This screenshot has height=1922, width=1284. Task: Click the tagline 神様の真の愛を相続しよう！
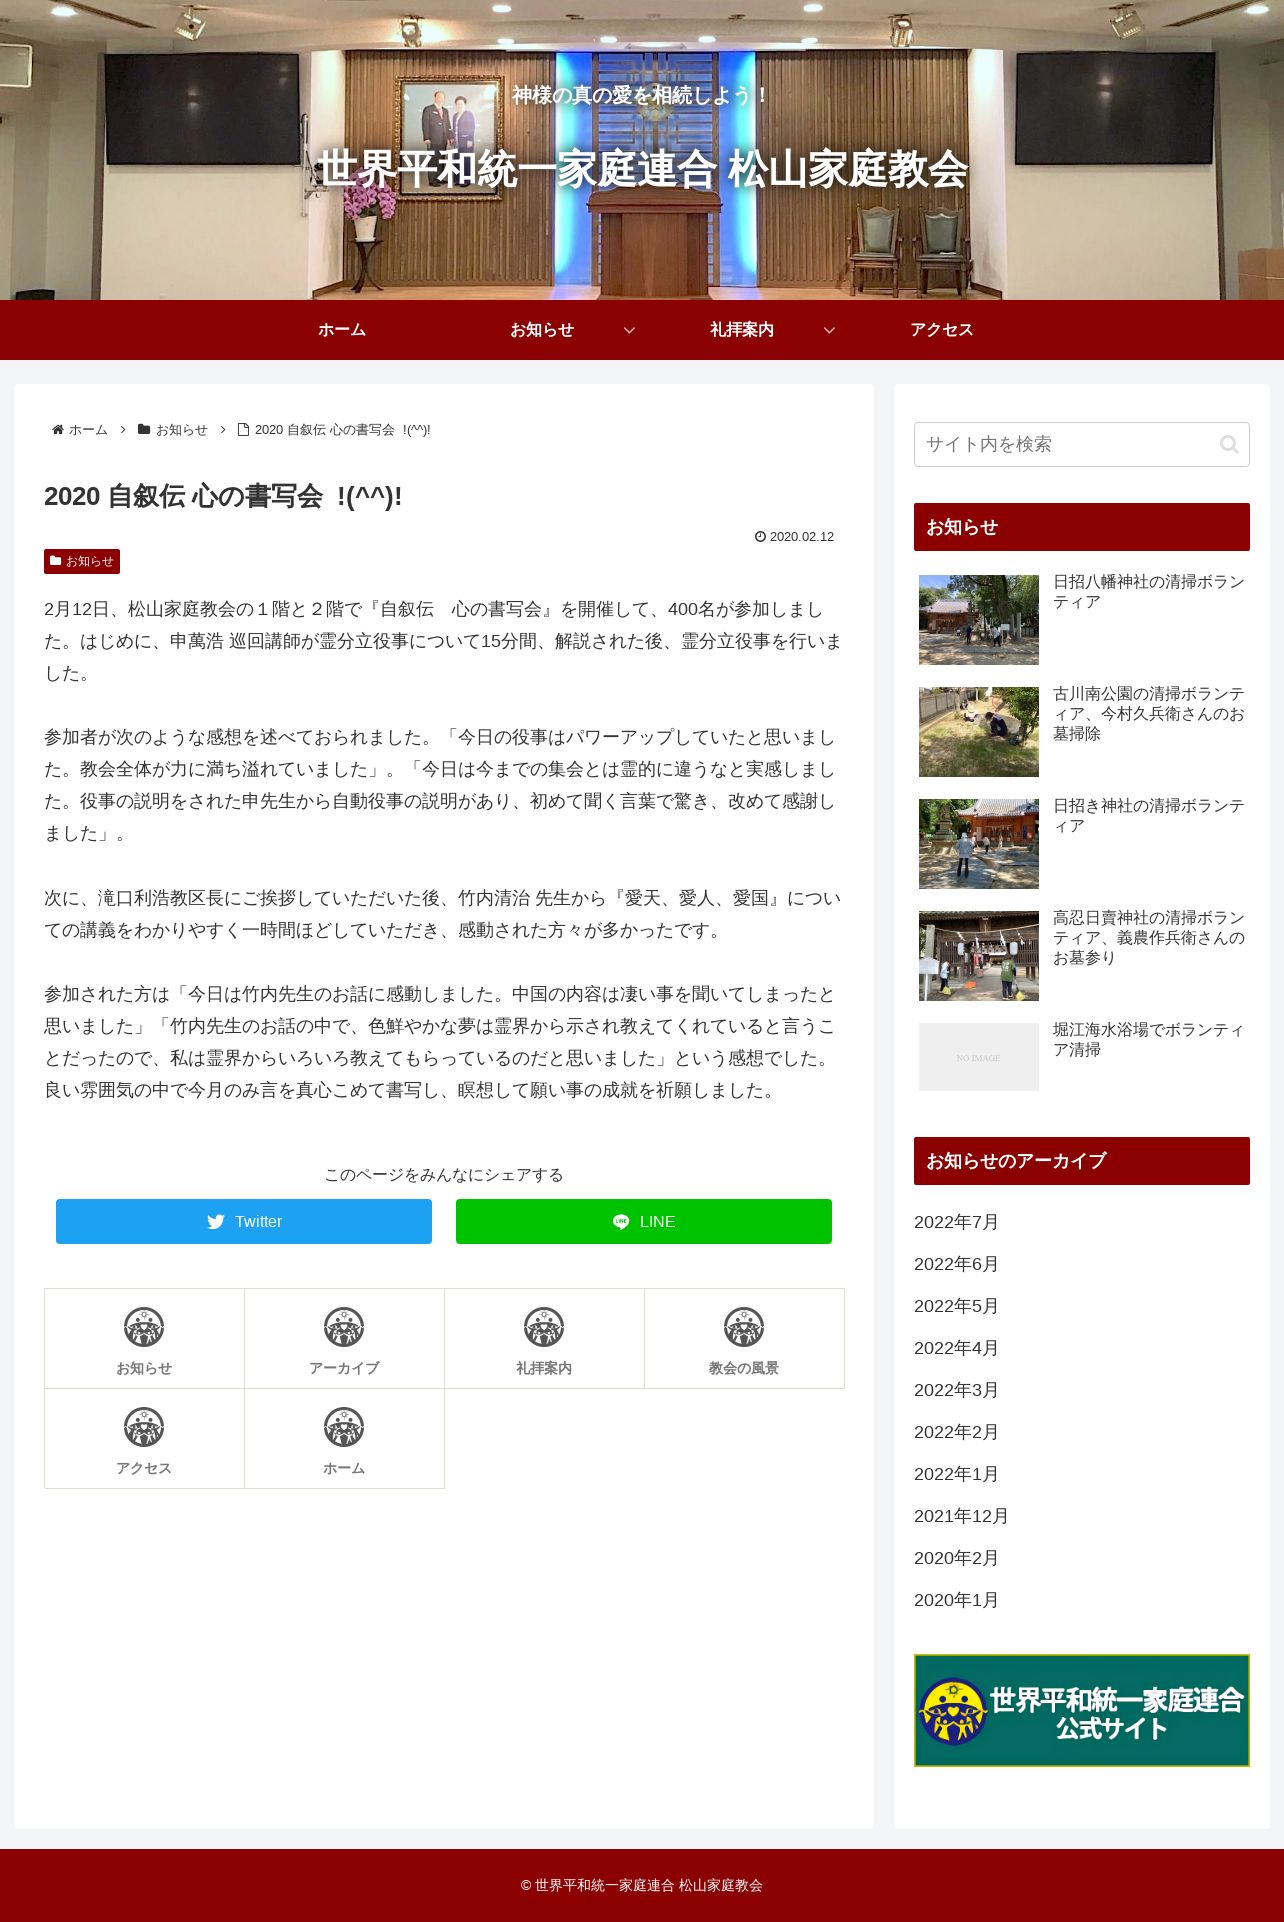coord(641,95)
